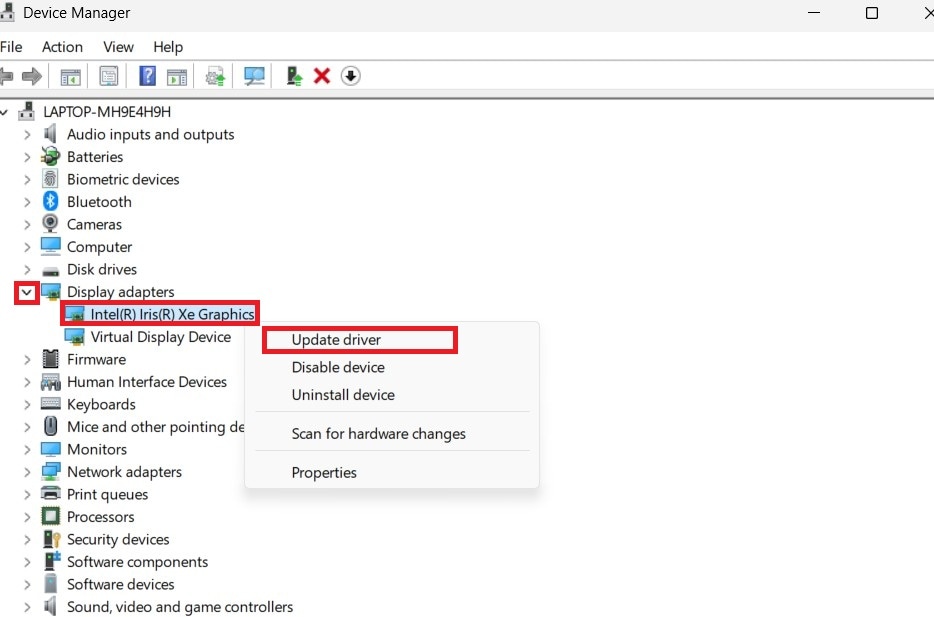Toggle the Show/Hide Action Pane toolbar icon
934x617 pixels.
177,76
